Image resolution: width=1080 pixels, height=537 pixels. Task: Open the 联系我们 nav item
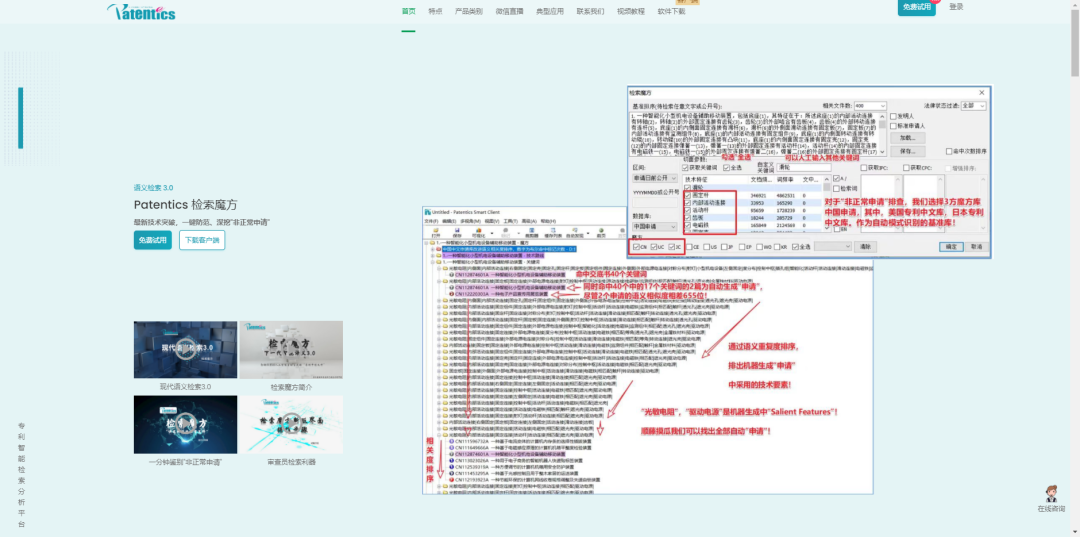click(x=590, y=11)
